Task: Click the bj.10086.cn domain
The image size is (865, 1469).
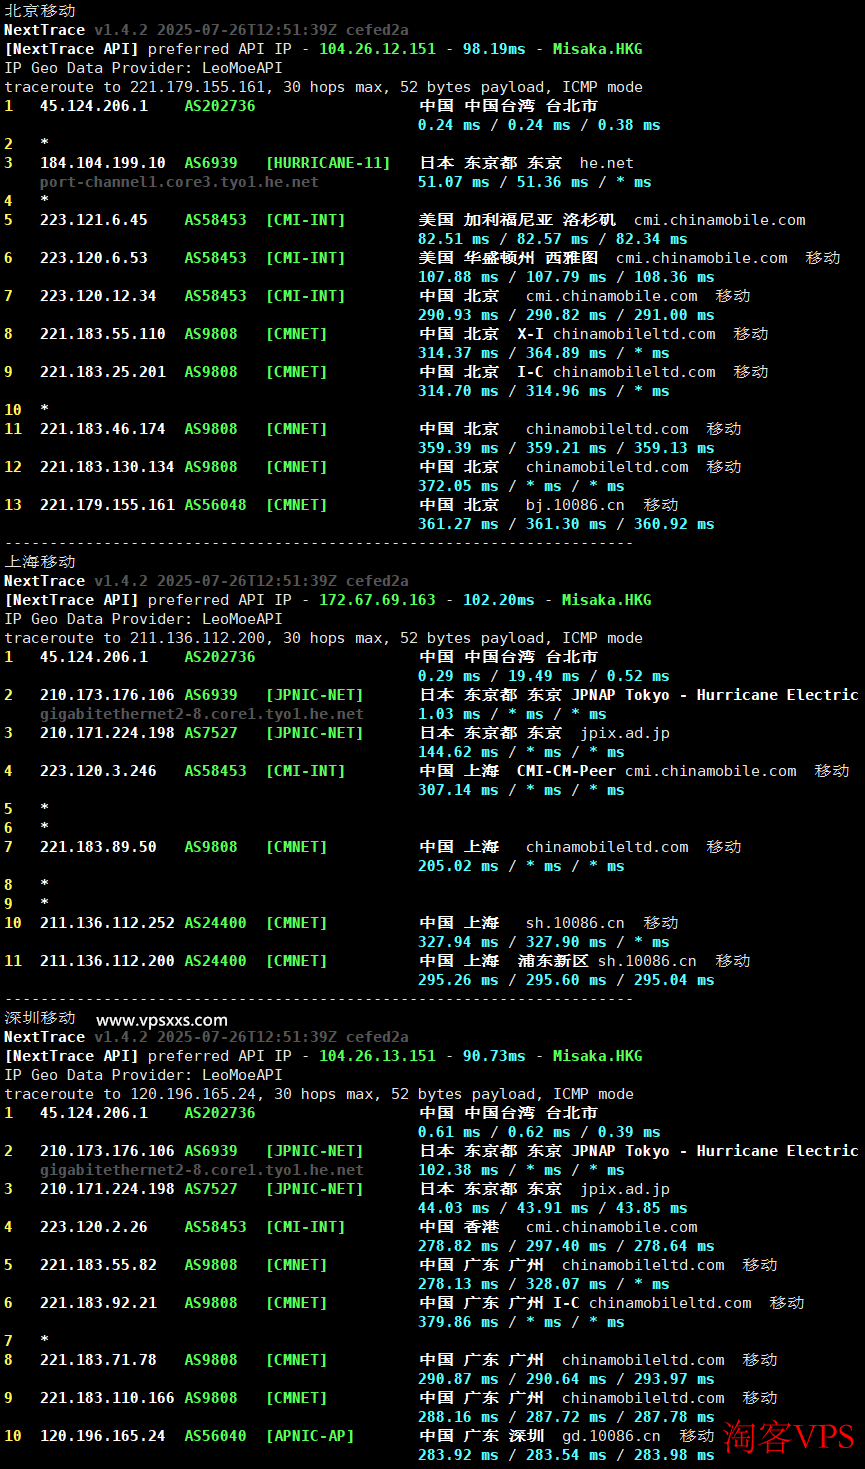Action: pos(575,505)
